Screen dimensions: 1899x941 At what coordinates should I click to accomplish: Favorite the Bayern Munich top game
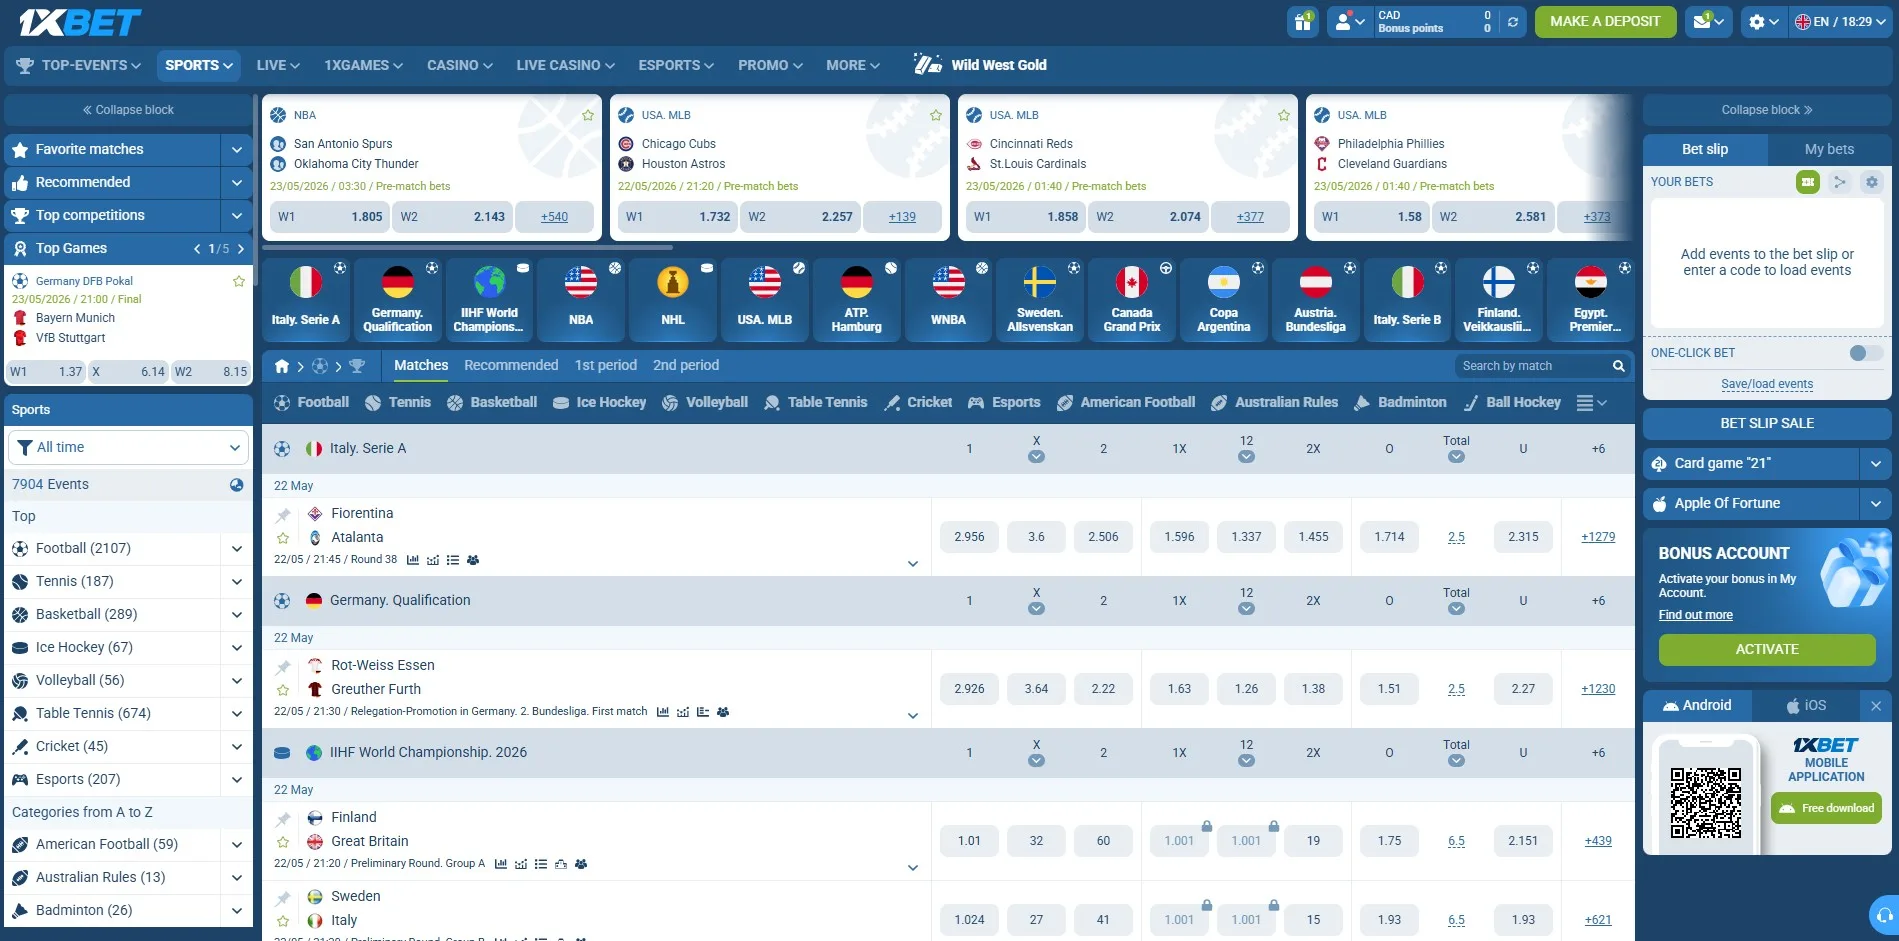(x=239, y=281)
